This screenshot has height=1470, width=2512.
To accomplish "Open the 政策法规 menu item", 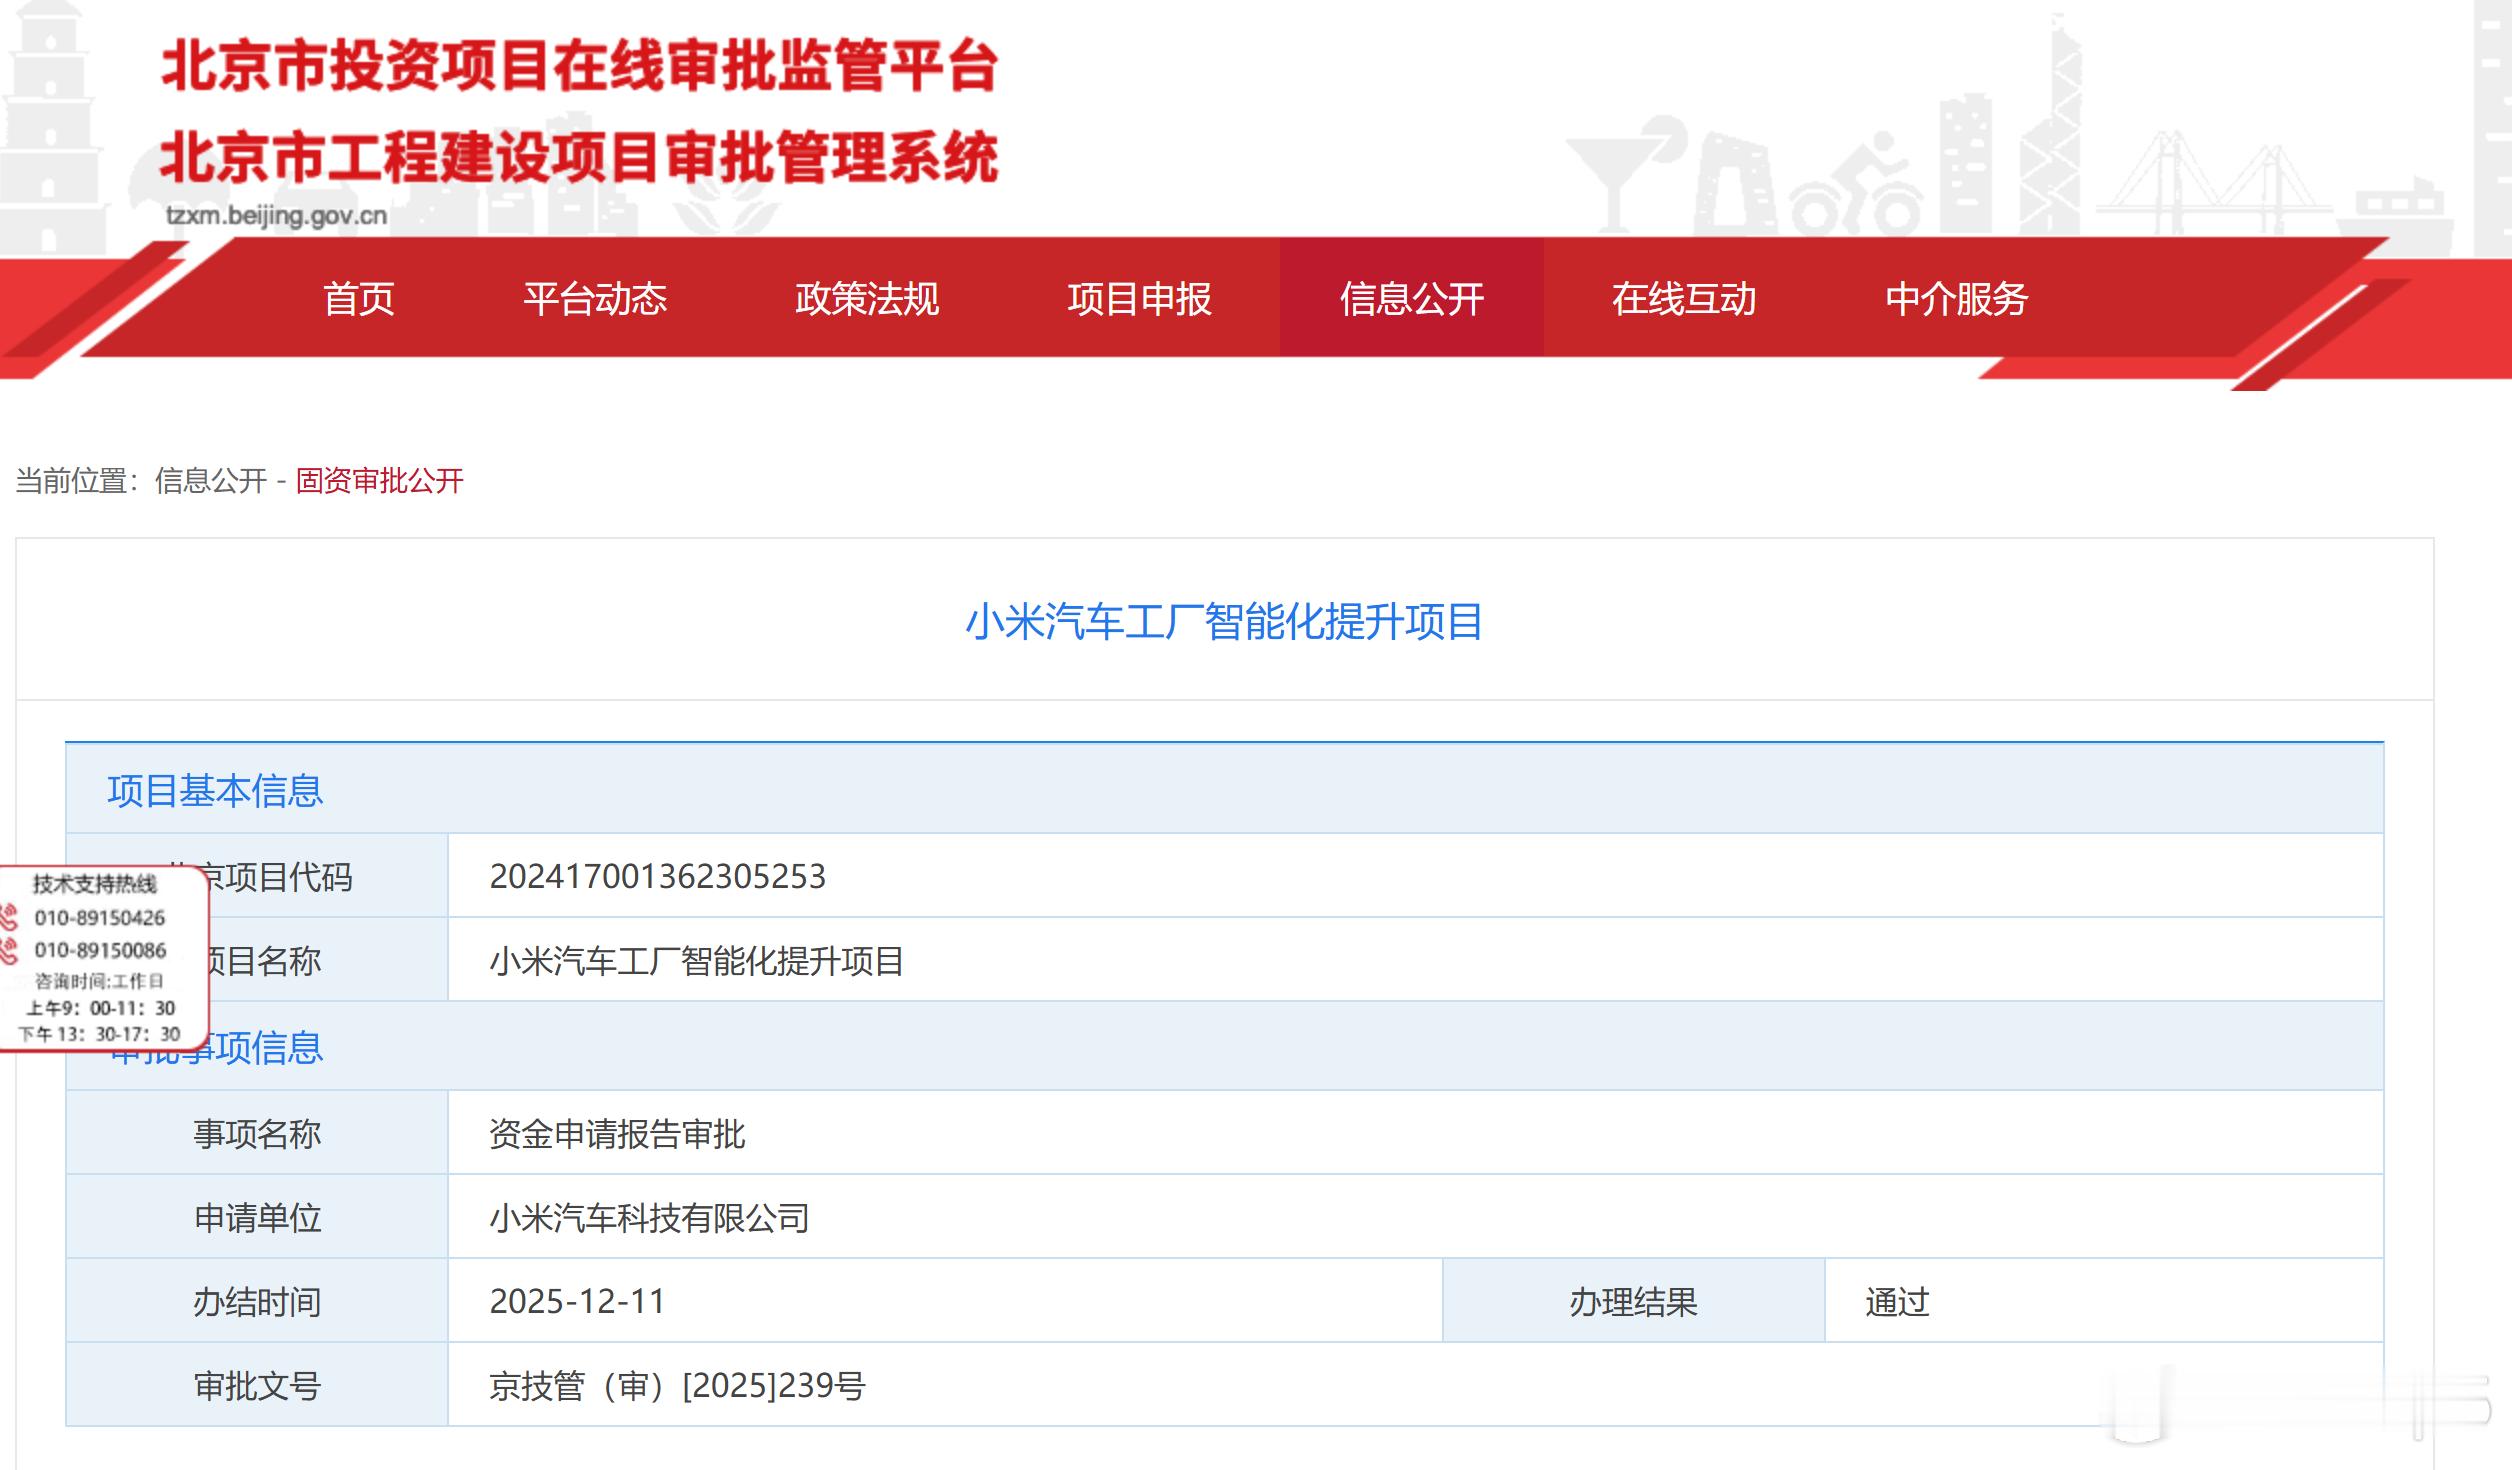I will [867, 299].
